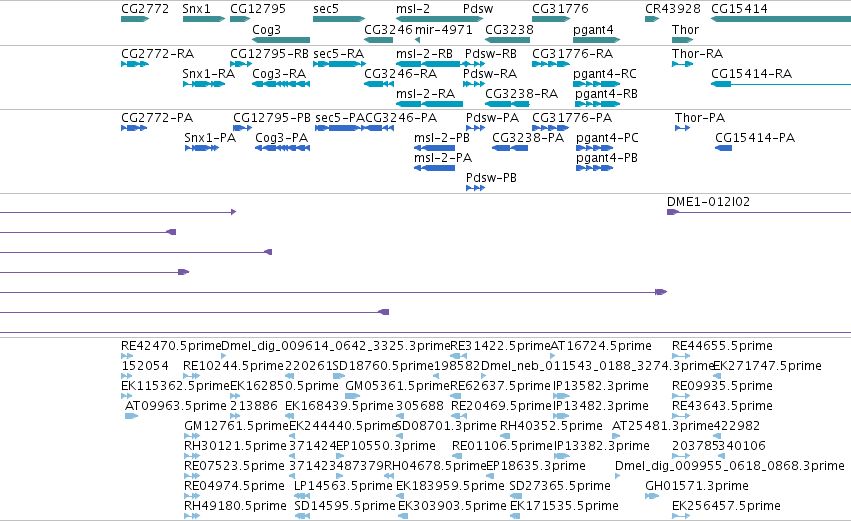Click the CG12795 gene glyph in gene track
Image resolution: width=851 pixels, height=521 pixels.
[x=240, y=19]
